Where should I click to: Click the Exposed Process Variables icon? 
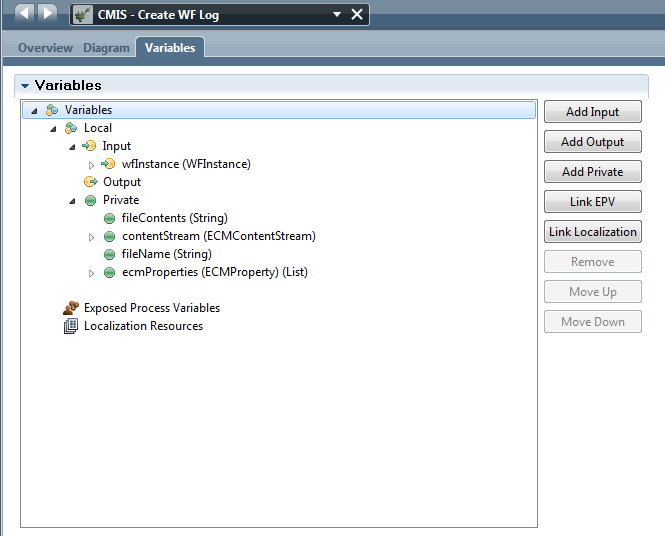pos(71,308)
